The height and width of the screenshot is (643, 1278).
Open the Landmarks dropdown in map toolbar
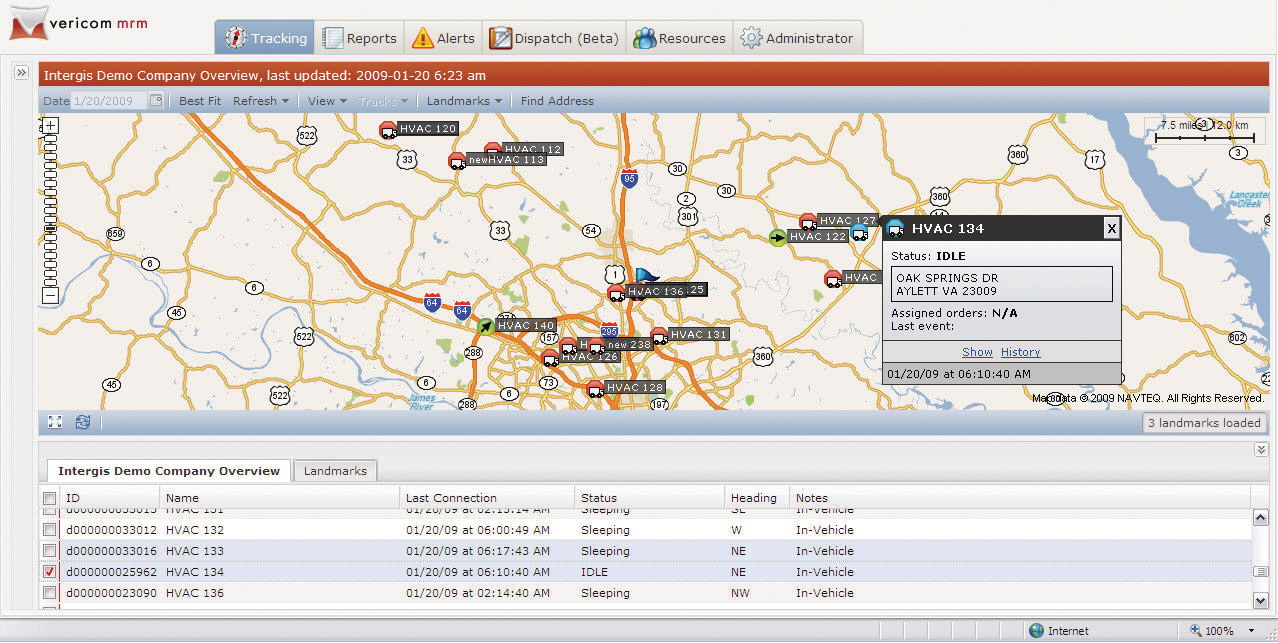[x=464, y=101]
